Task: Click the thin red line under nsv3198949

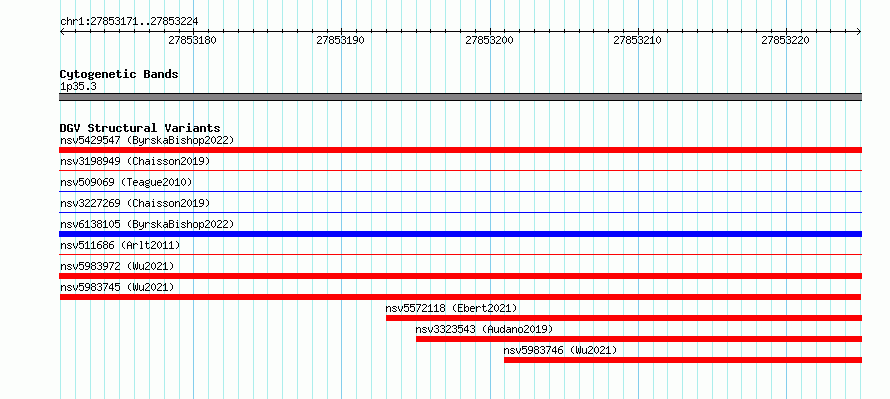Action: 460,170
